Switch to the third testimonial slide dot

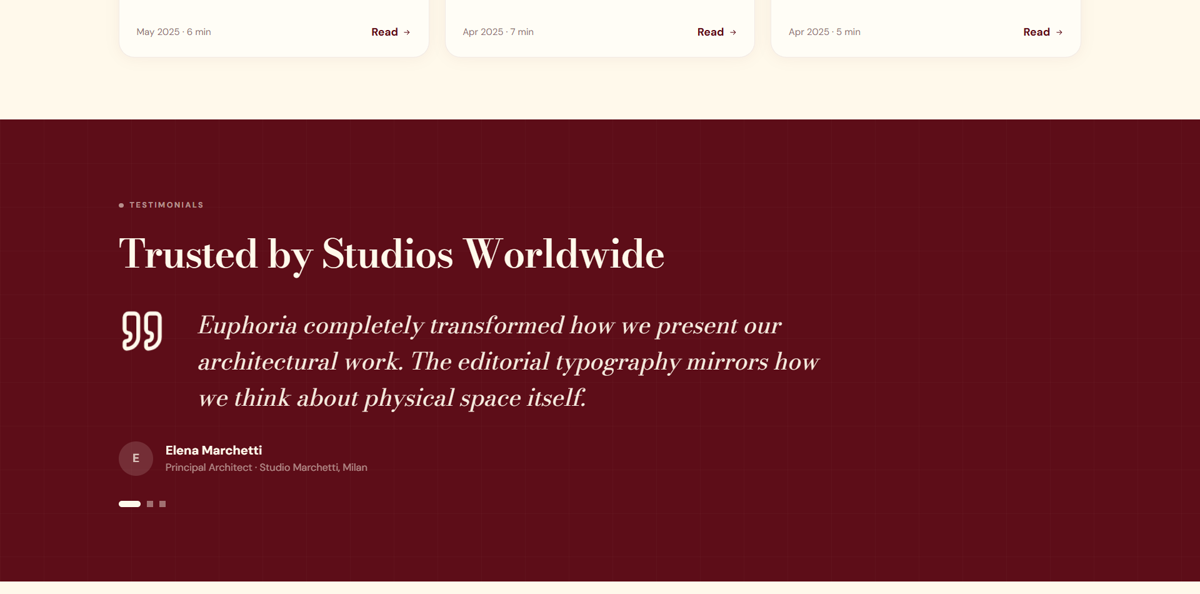(162, 504)
